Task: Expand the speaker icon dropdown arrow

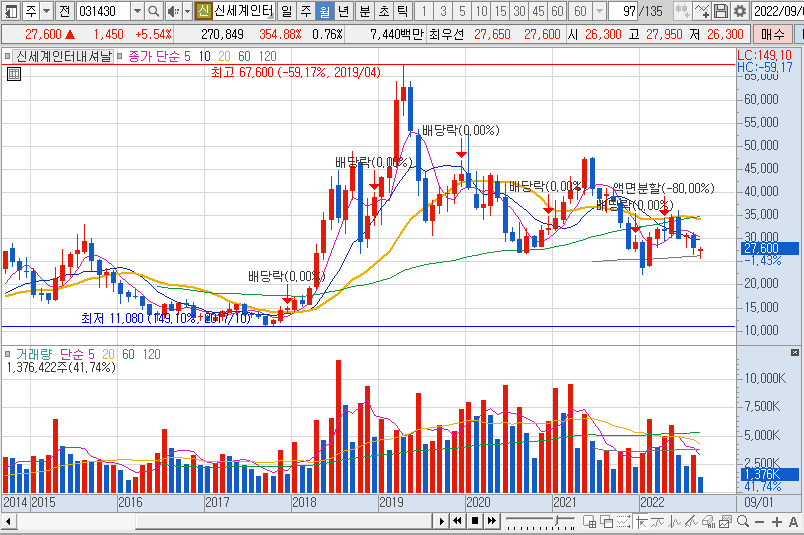Action: pyautogui.click(x=186, y=11)
